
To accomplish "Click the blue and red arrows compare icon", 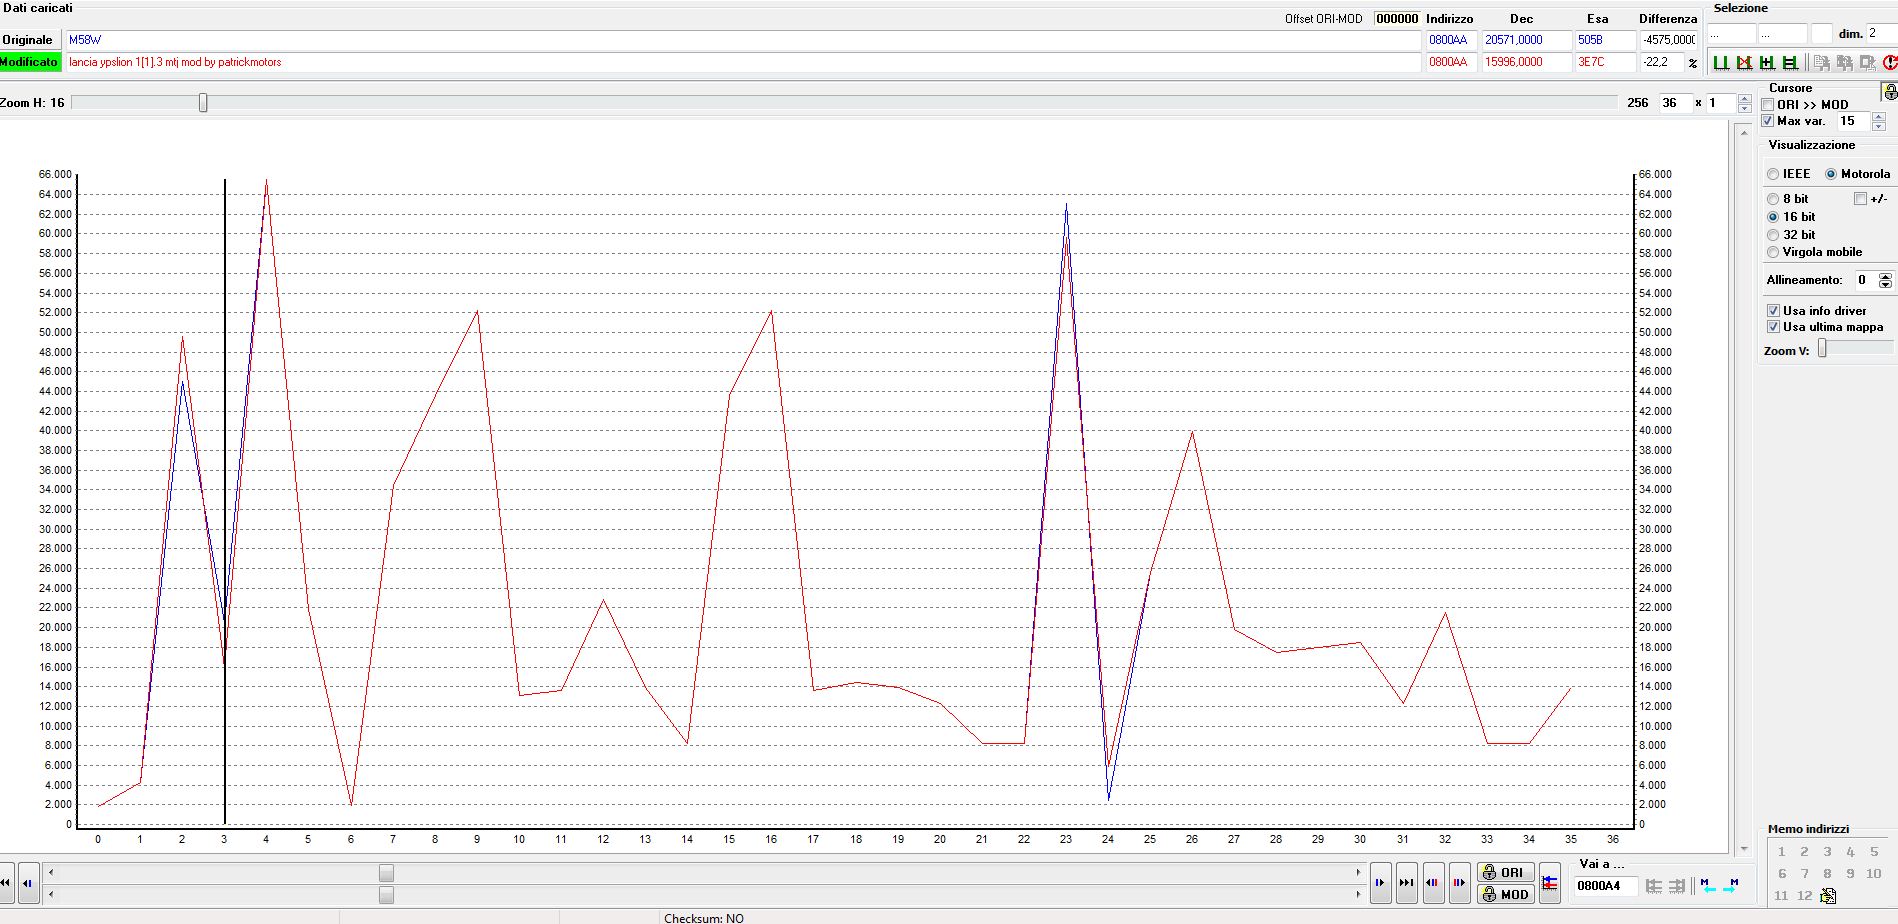I will coord(1549,883).
